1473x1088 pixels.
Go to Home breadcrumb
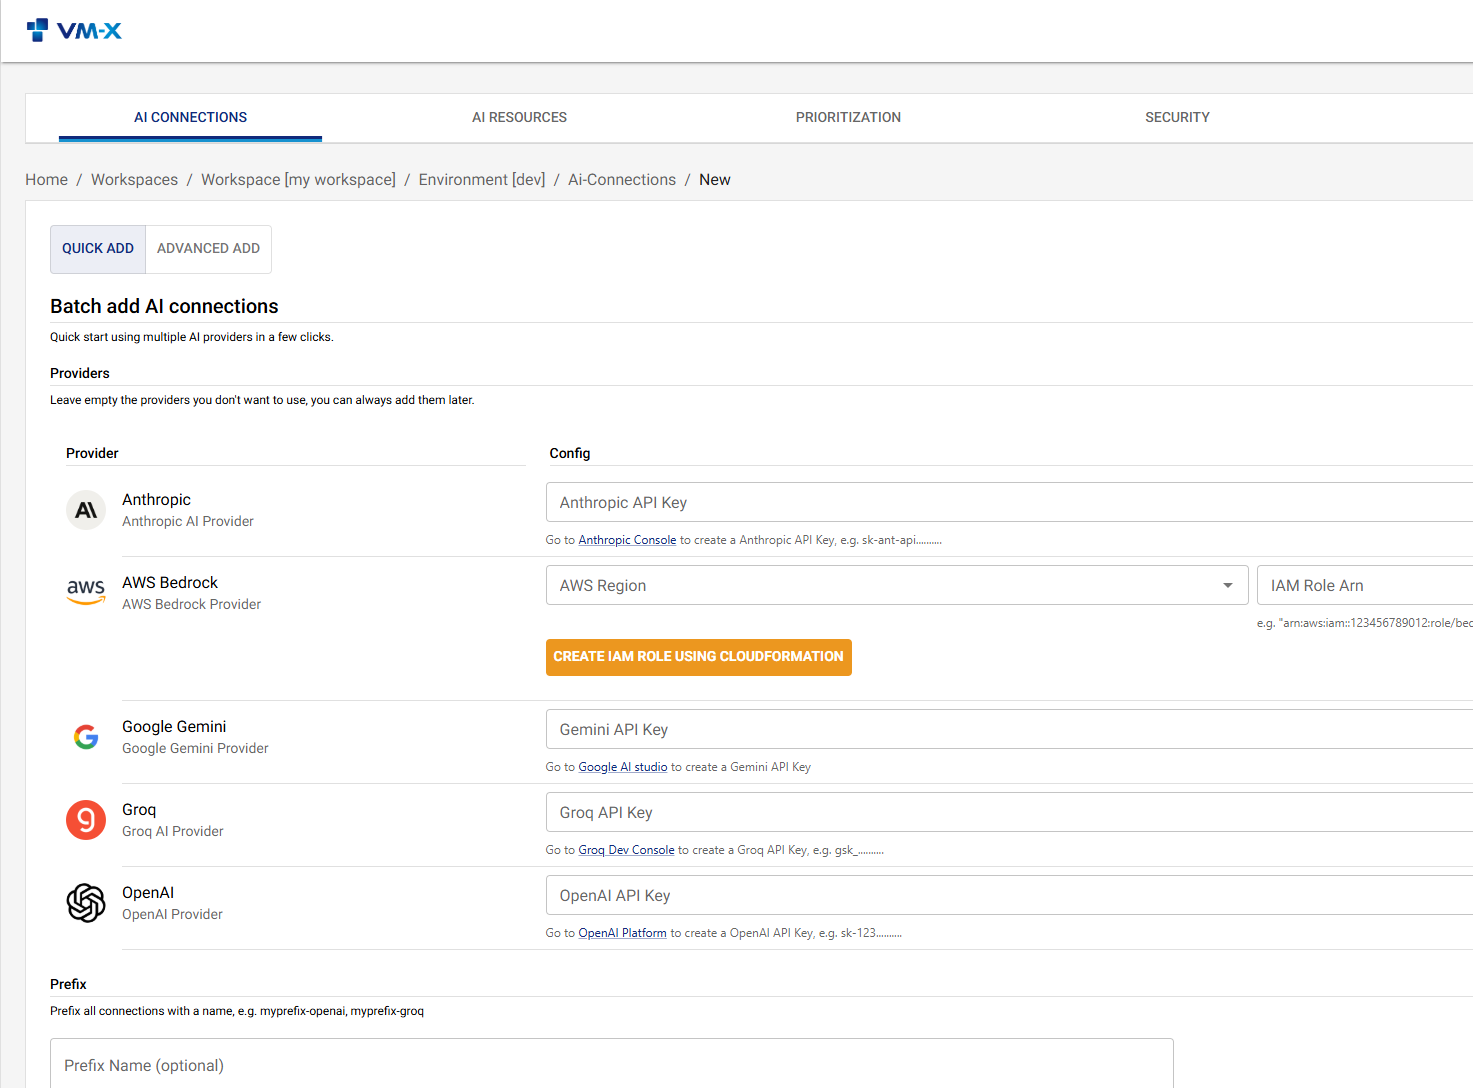pyautogui.click(x=47, y=180)
